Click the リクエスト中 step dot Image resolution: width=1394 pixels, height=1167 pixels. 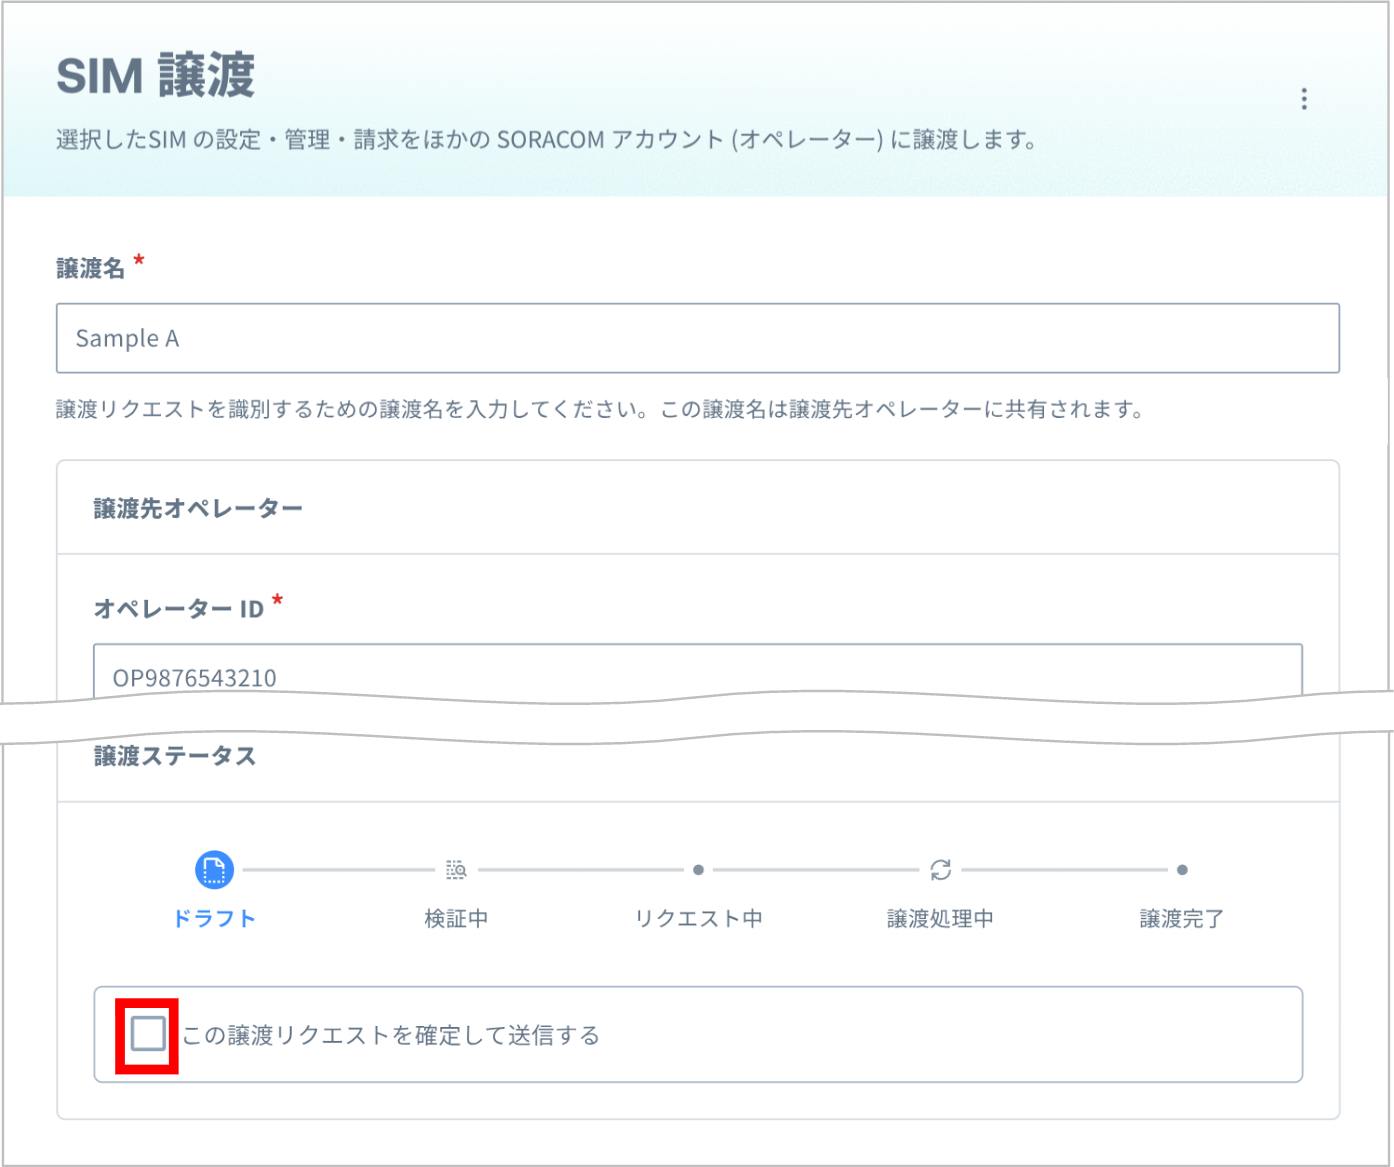pyautogui.click(x=698, y=870)
